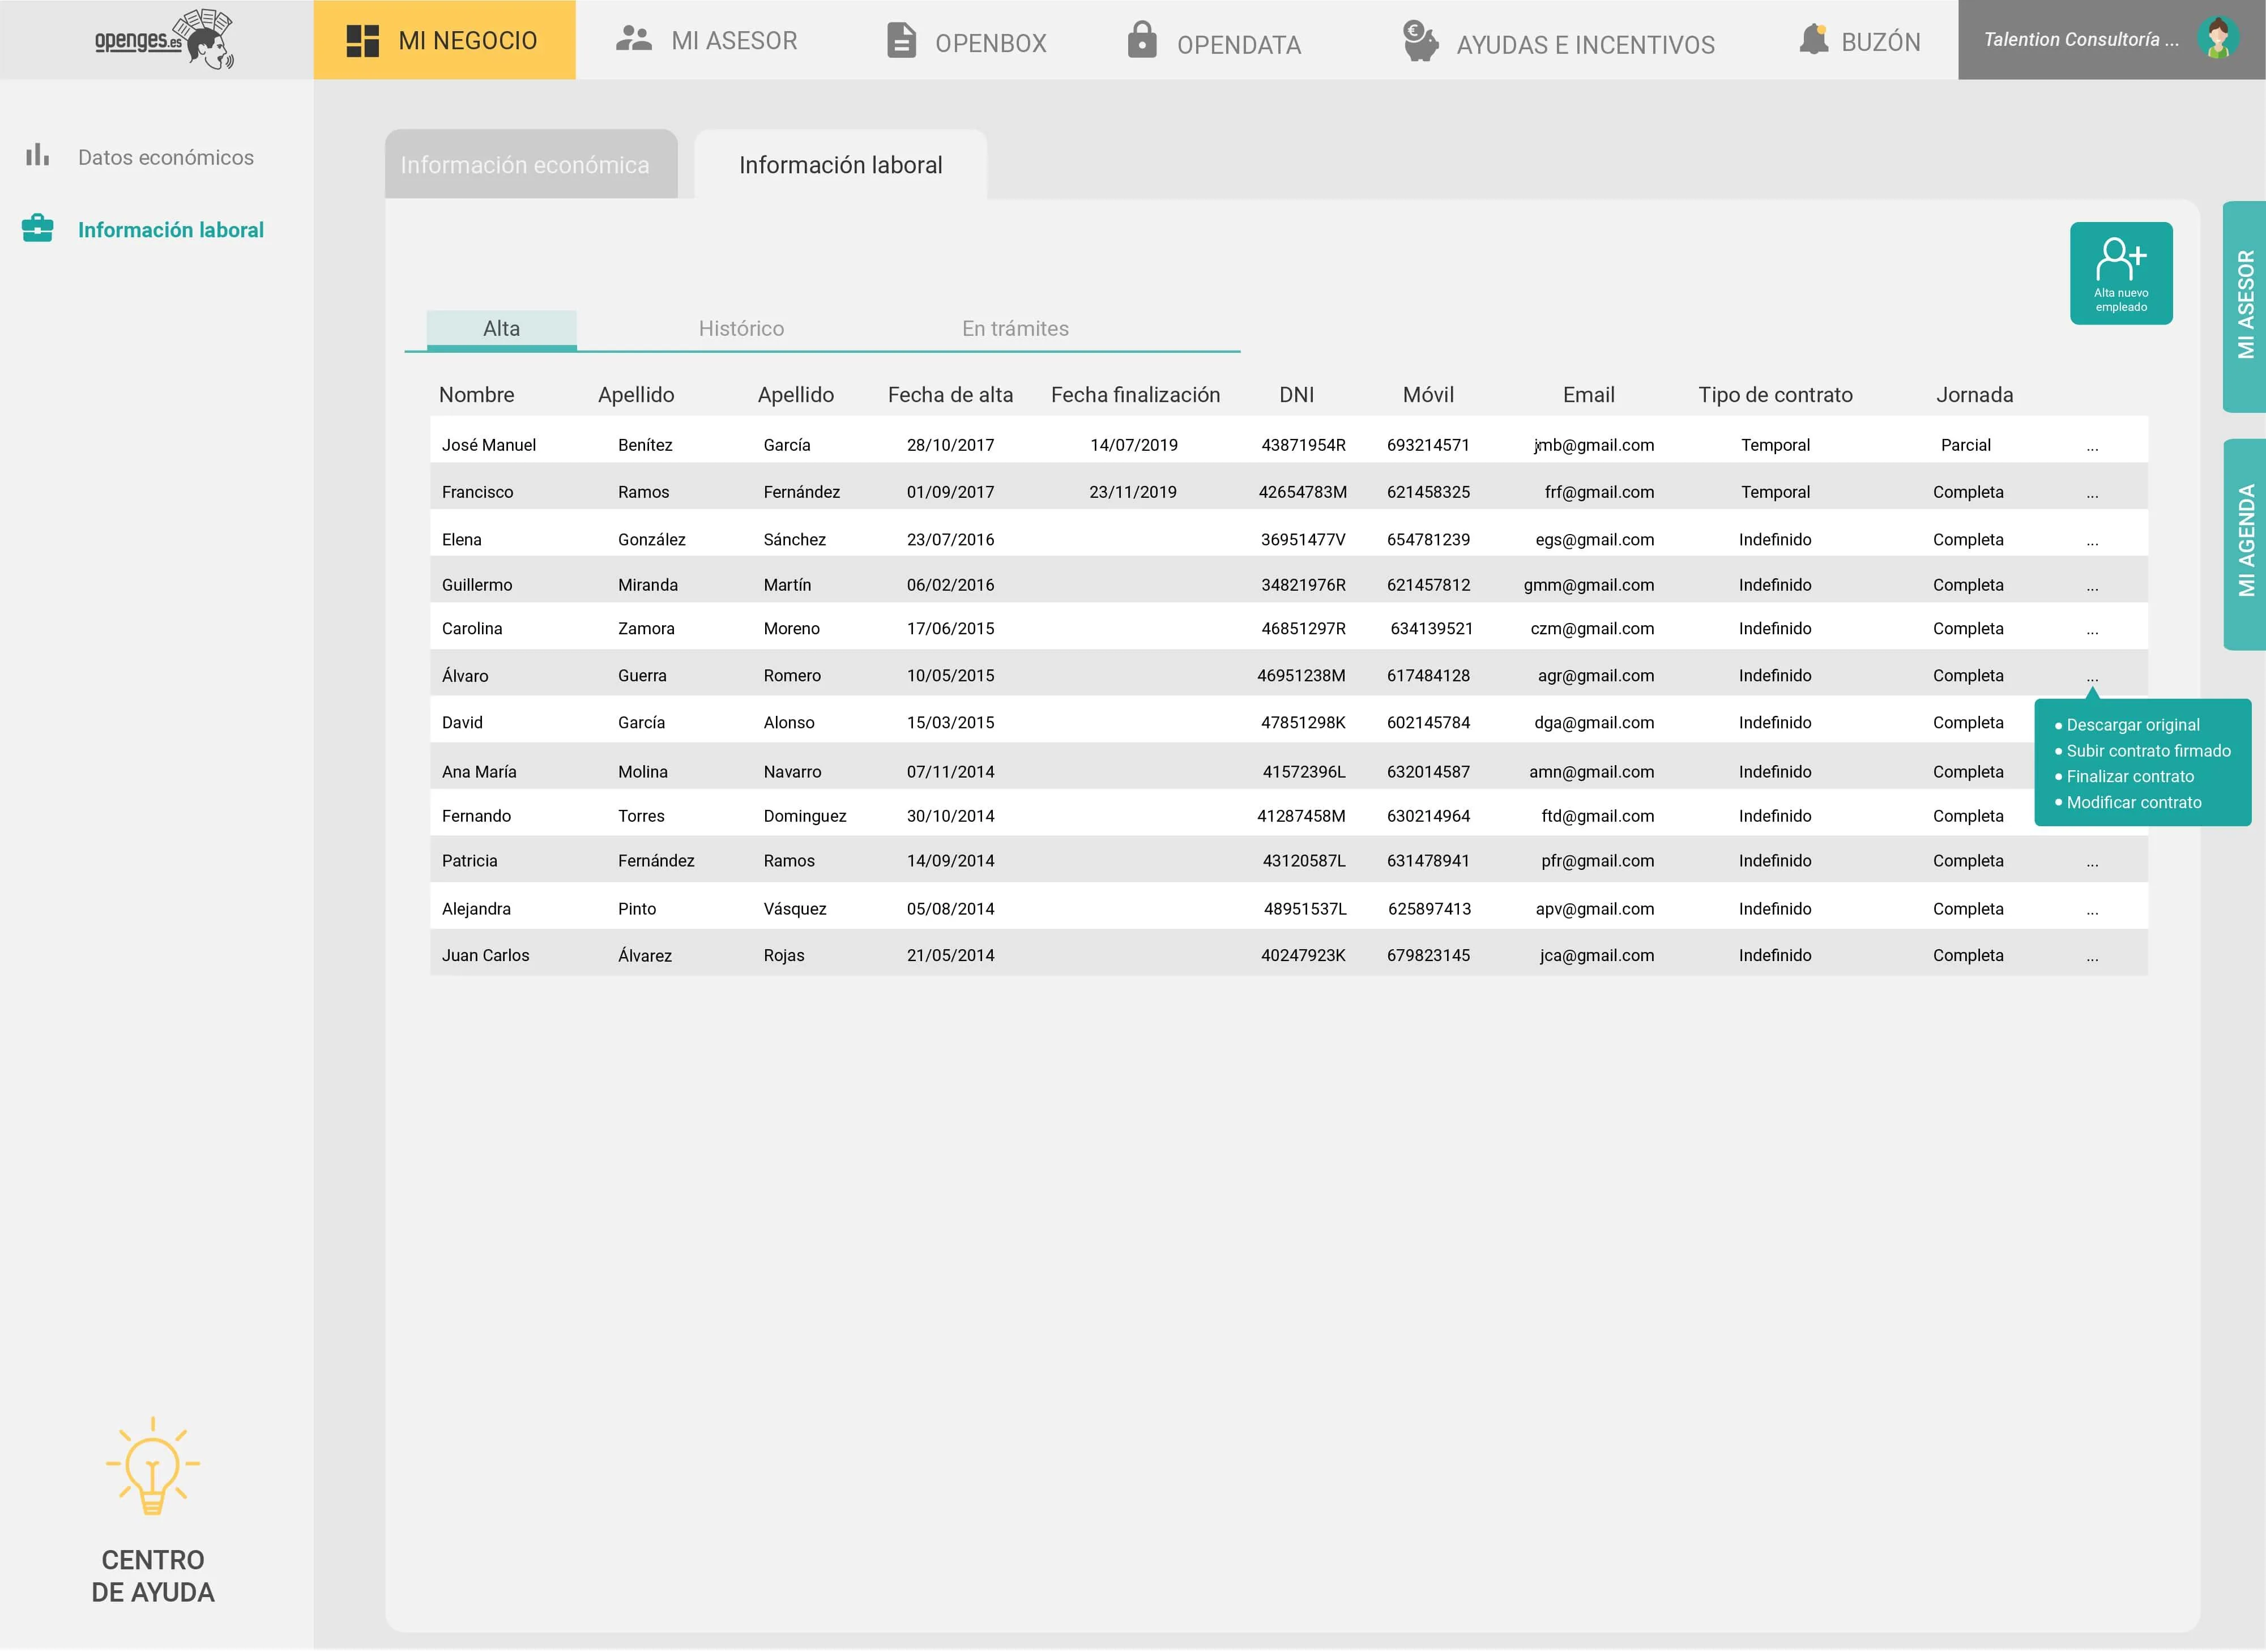Open the user avatar profile picture
The image size is (2266, 1652).
tap(2217, 39)
